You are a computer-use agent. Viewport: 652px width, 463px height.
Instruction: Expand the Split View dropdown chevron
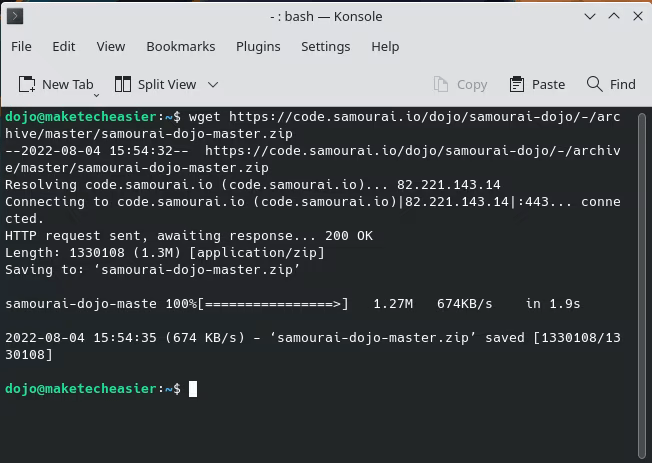click(x=213, y=85)
